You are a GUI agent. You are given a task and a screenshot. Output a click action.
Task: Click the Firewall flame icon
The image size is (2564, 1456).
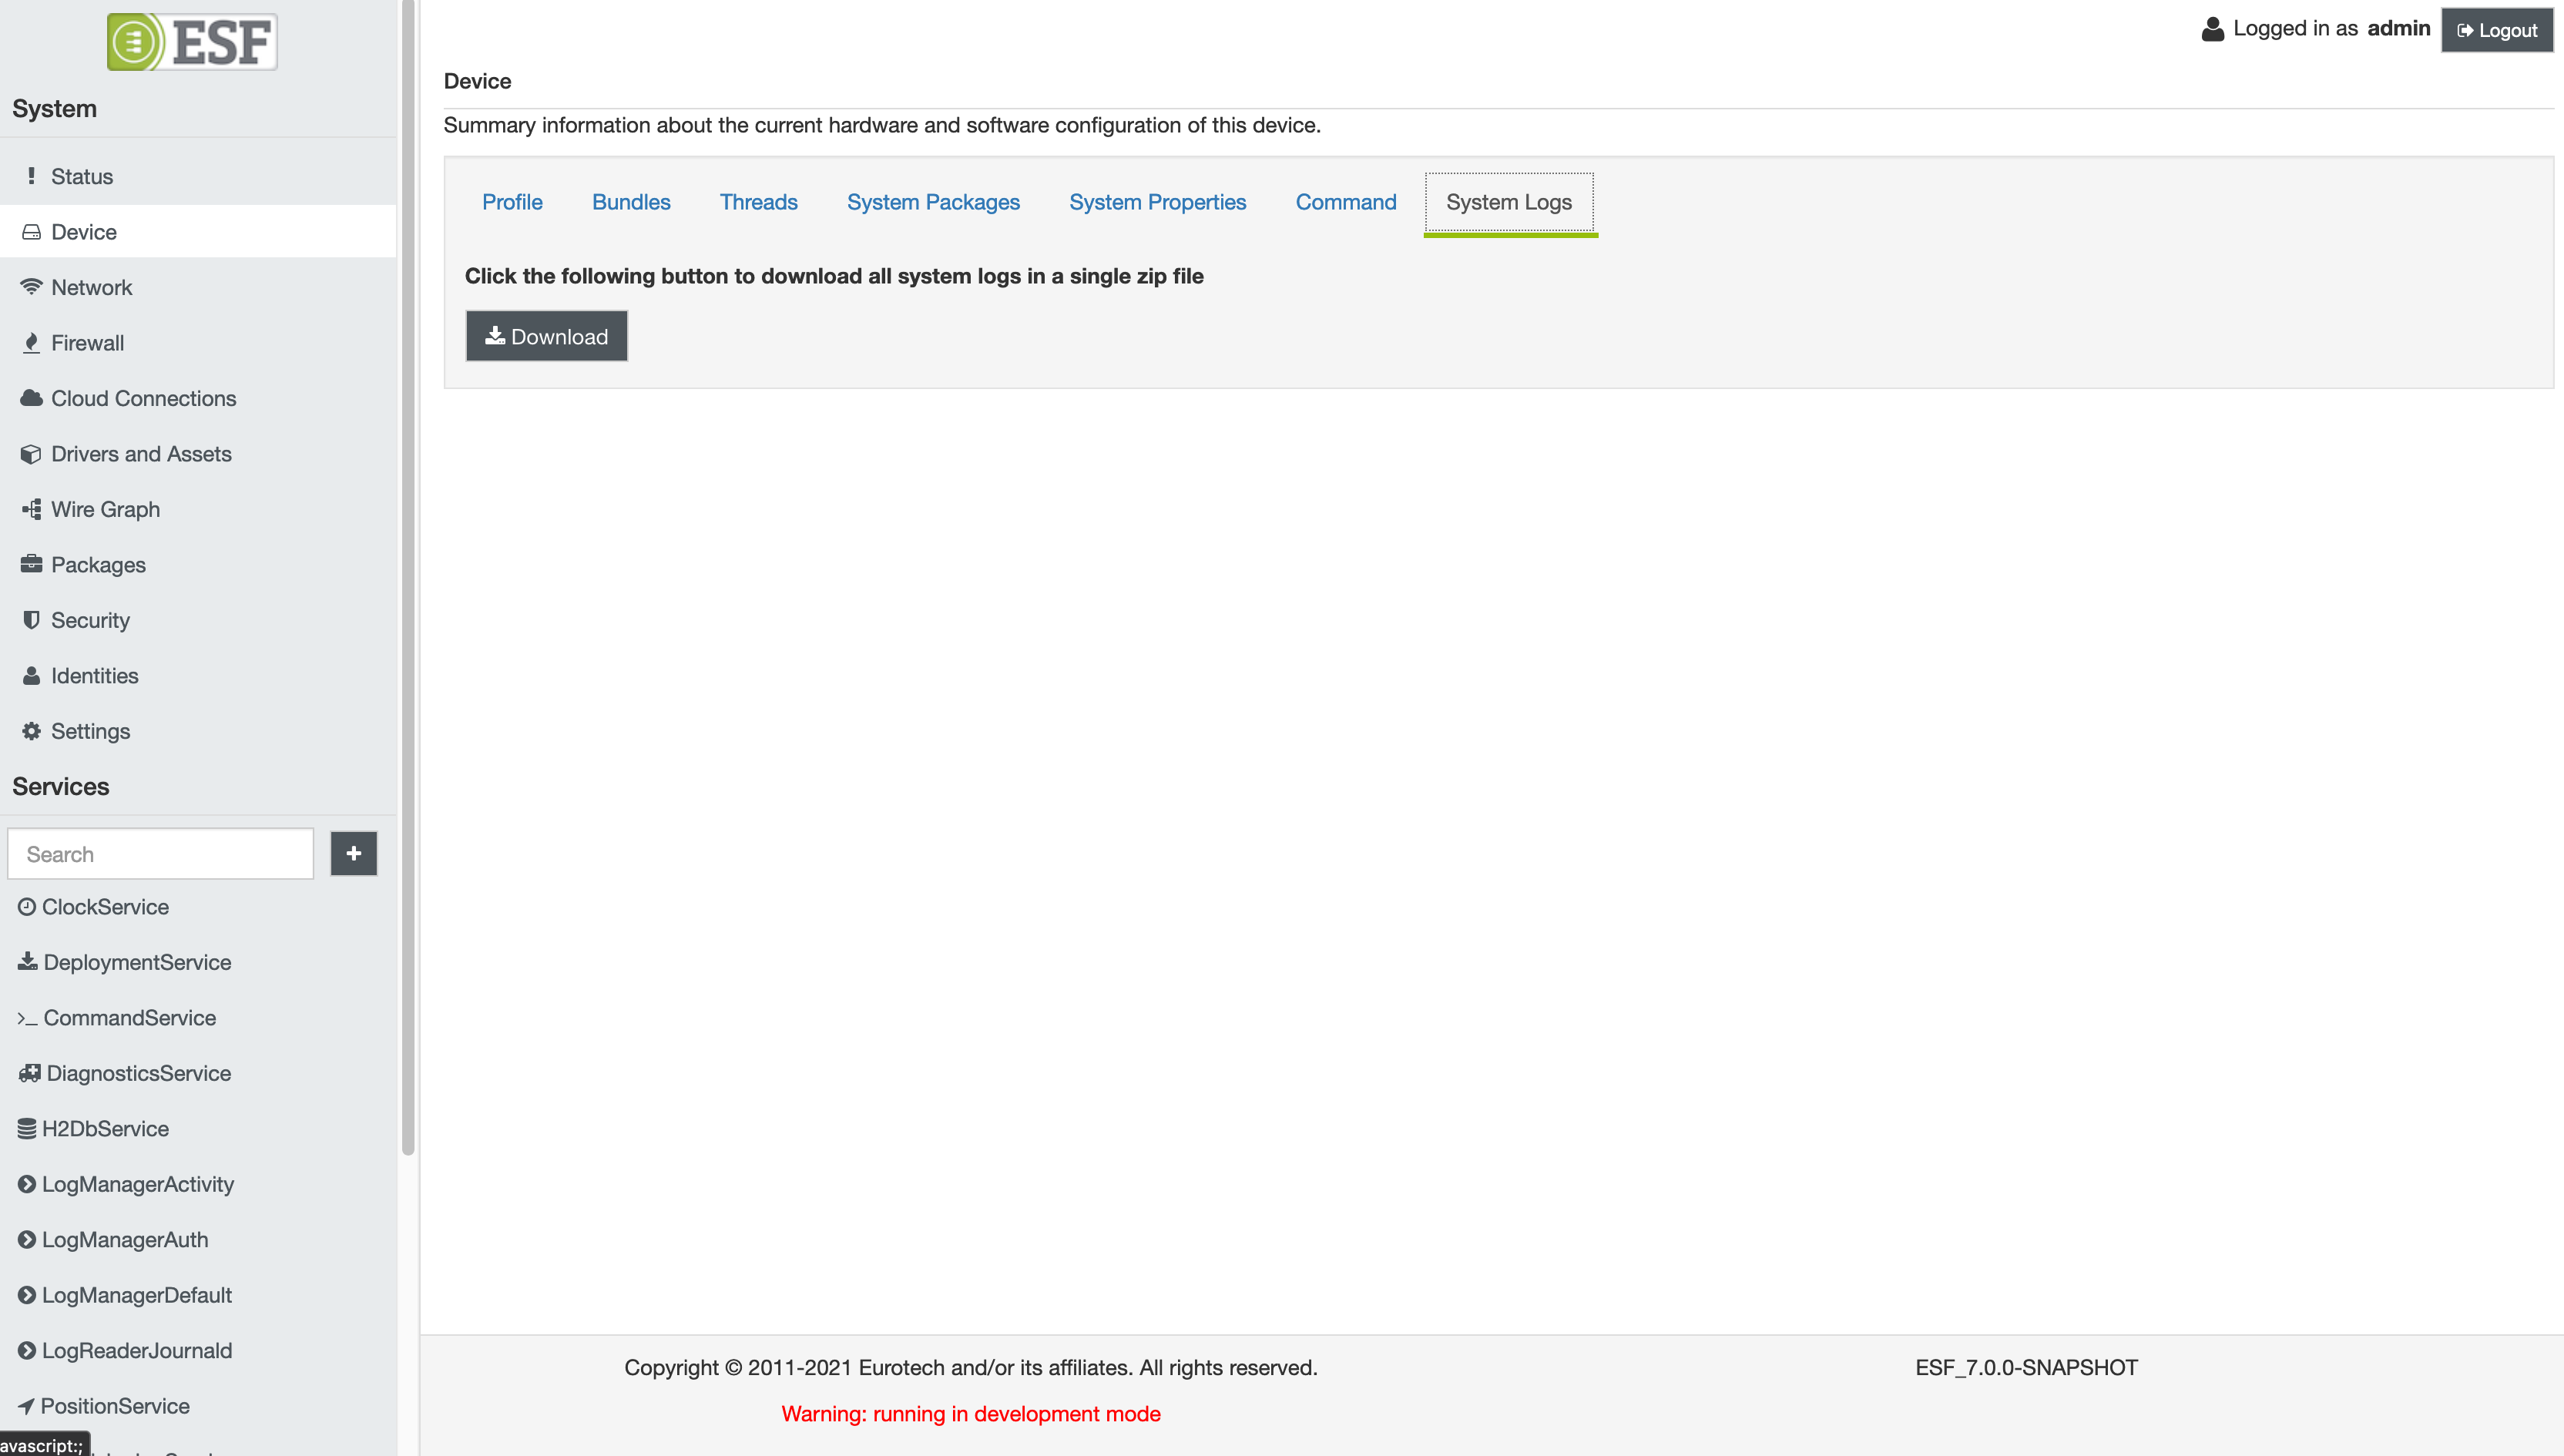(x=31, y=343)
